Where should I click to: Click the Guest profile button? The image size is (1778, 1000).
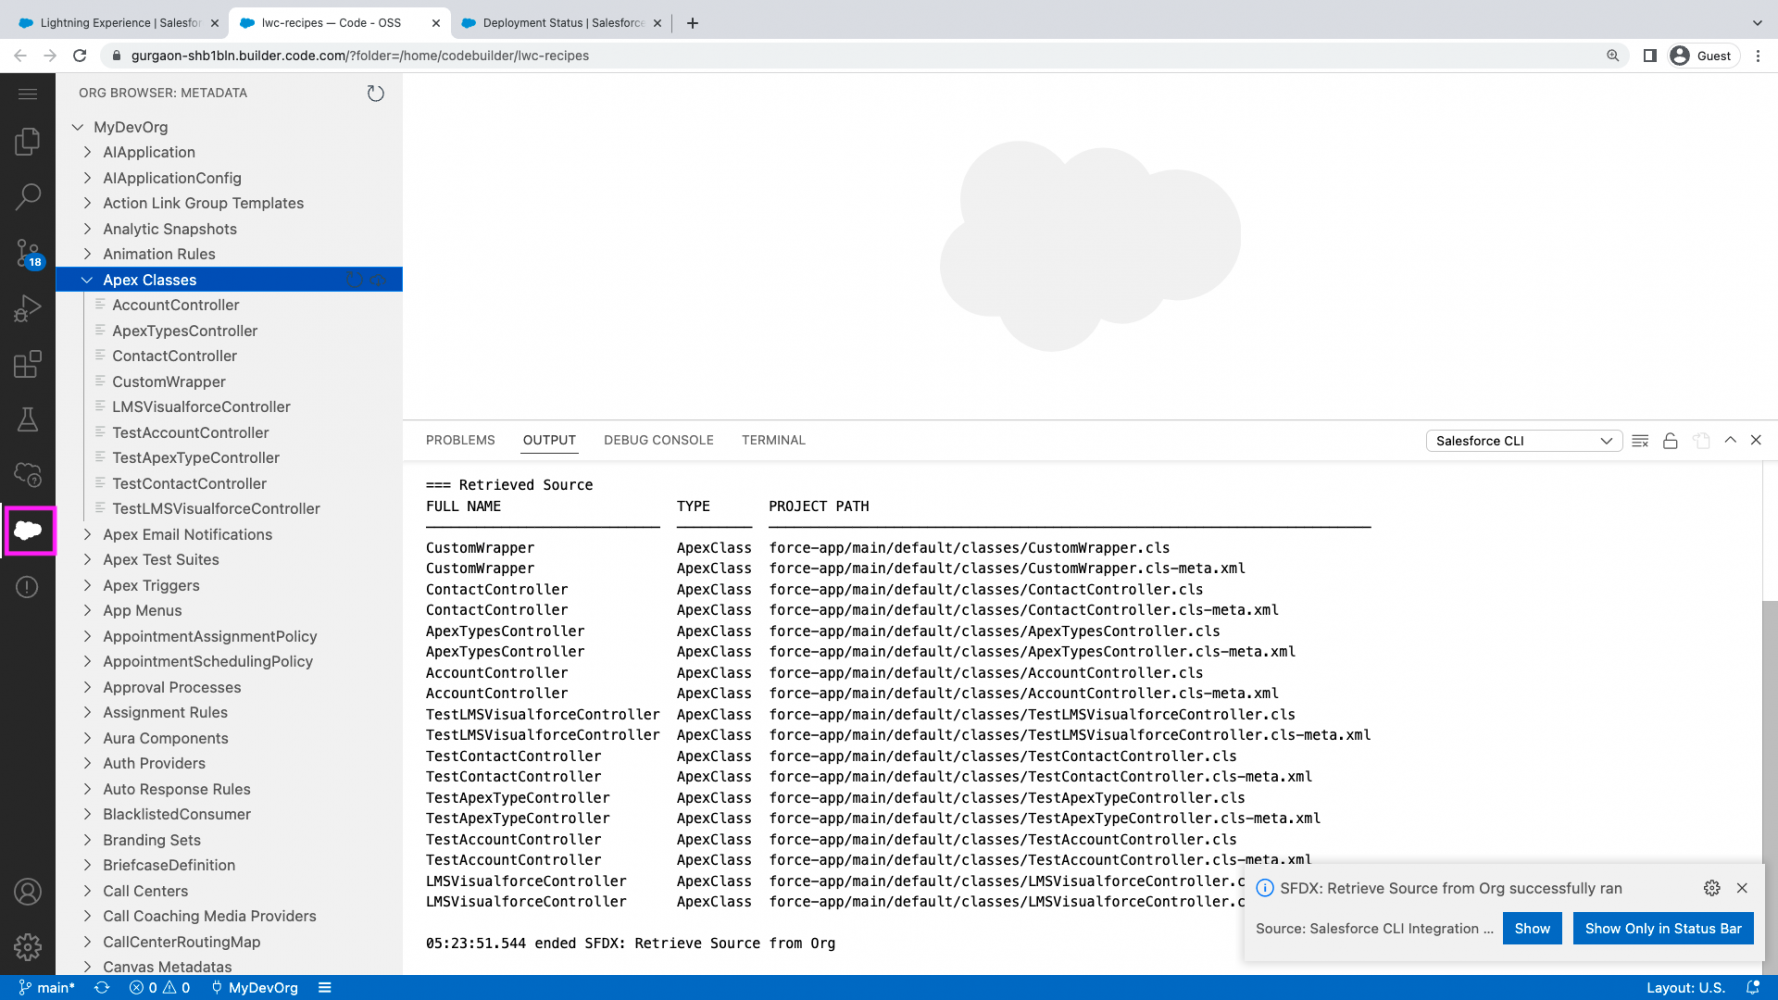[x=1702, y=56]
